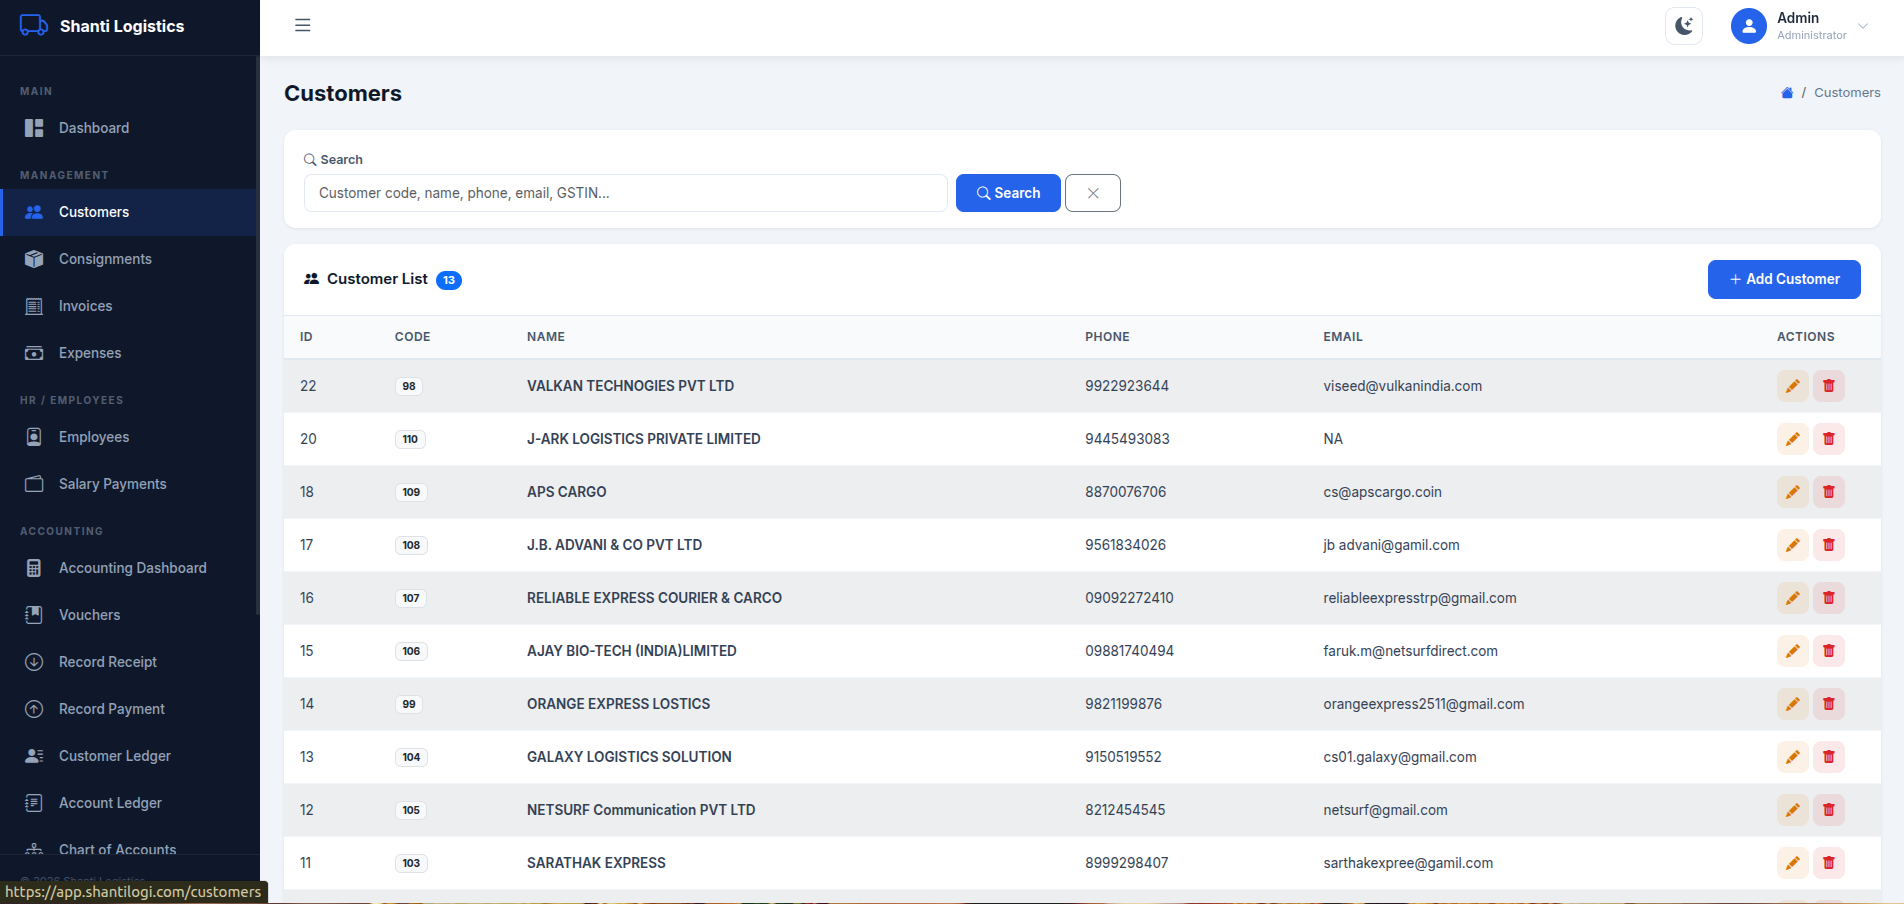Delete GALAXY LOGISTICS SOLUTION with the trash icon
The image size is (1904, 904).
pyautogui.click(x=1829, y=757)
